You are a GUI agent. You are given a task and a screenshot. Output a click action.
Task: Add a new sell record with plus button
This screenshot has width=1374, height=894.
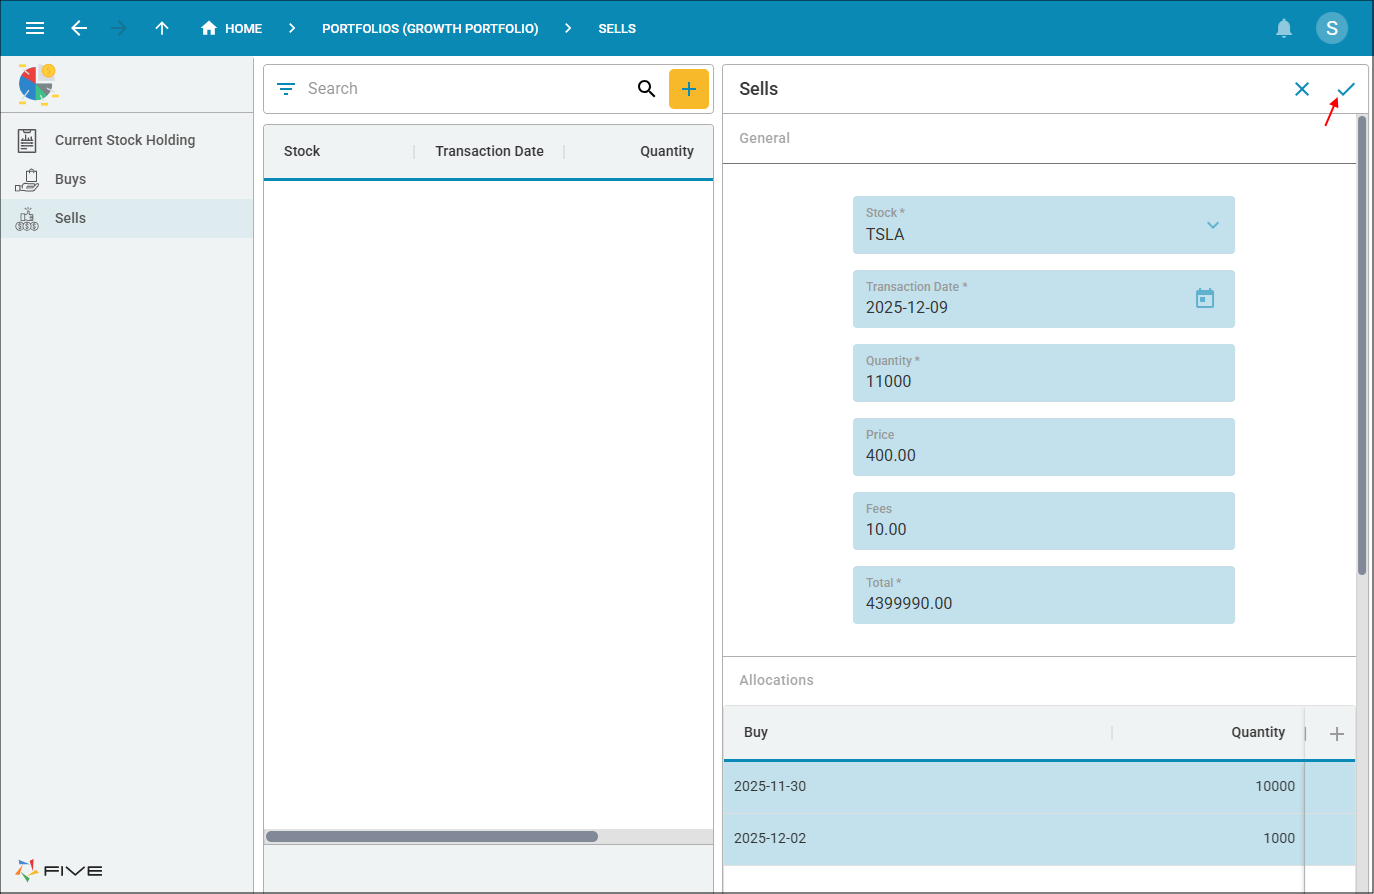click(x=689, y=89)
